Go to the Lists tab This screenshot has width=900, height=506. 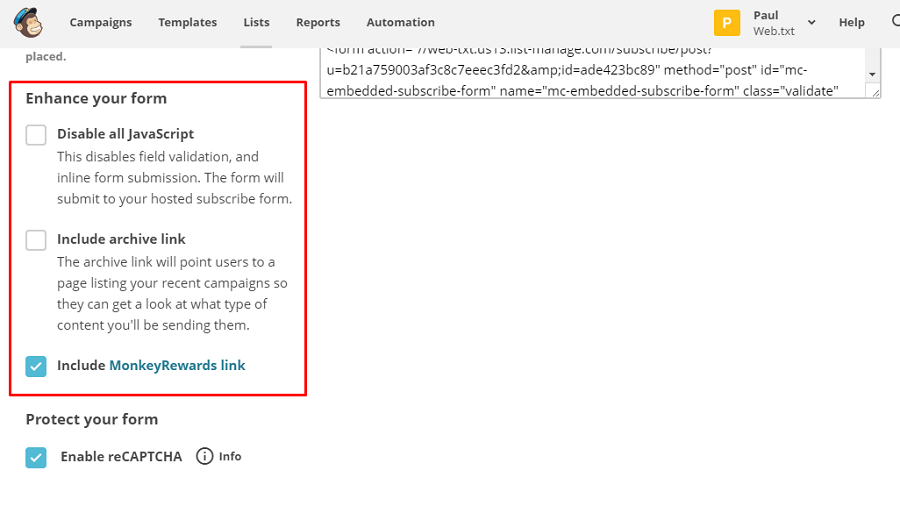click(256, 22)
